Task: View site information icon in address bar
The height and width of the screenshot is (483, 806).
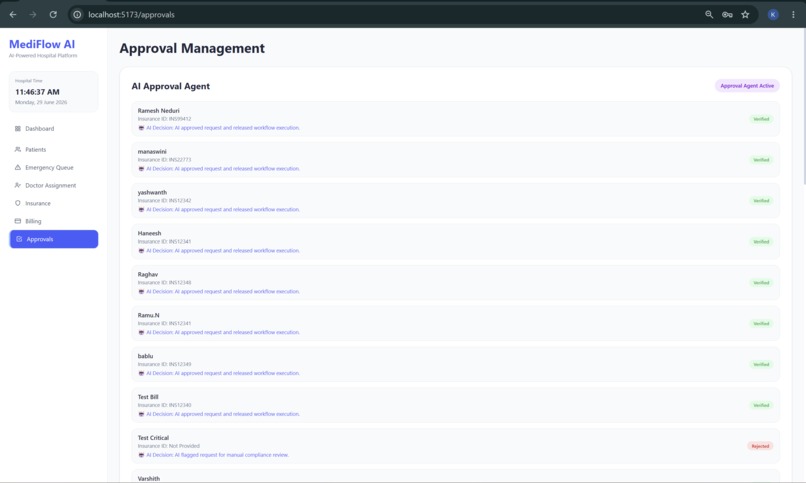Action: coord(77,14)
